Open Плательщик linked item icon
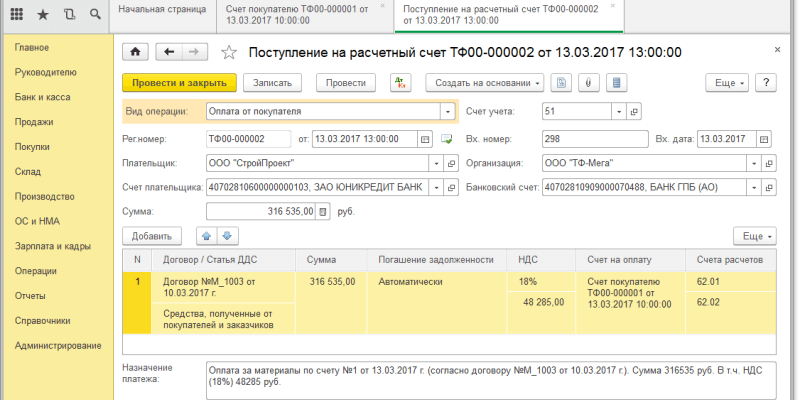The image size is (800, 400). click(451, 164)
